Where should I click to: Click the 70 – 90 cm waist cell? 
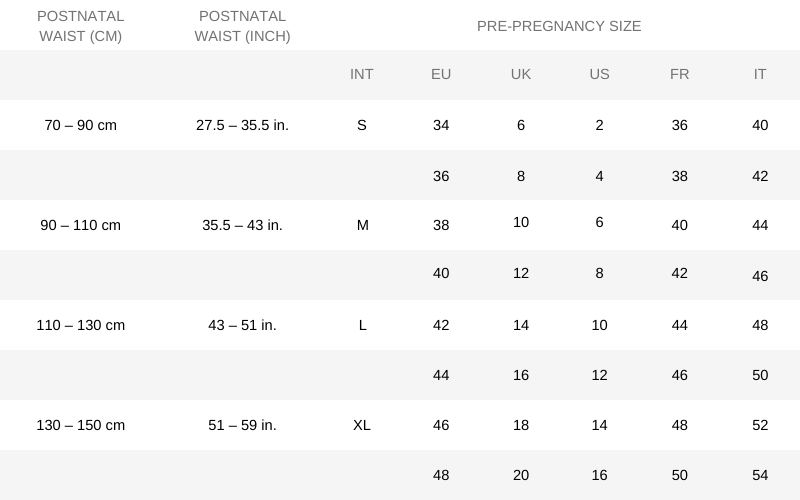80,125
